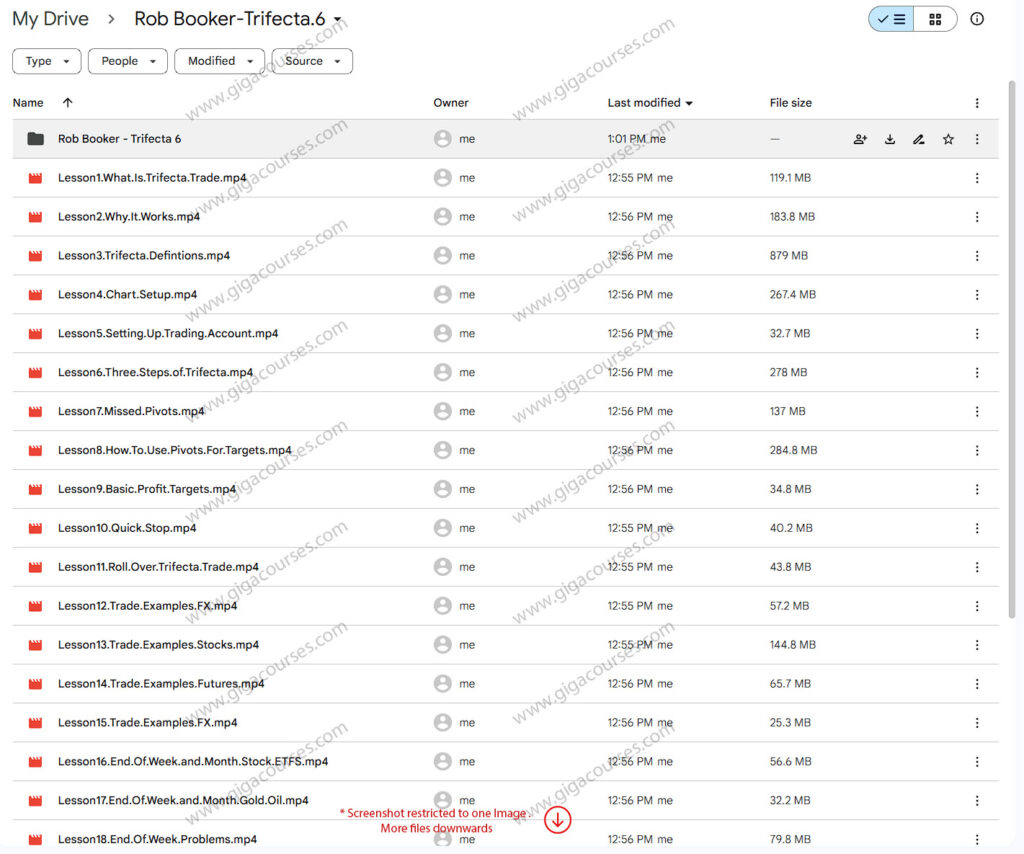Screen dimensions: 1024x854
Task: Expand the Source filter dropdown
Action: coord(312,61)
